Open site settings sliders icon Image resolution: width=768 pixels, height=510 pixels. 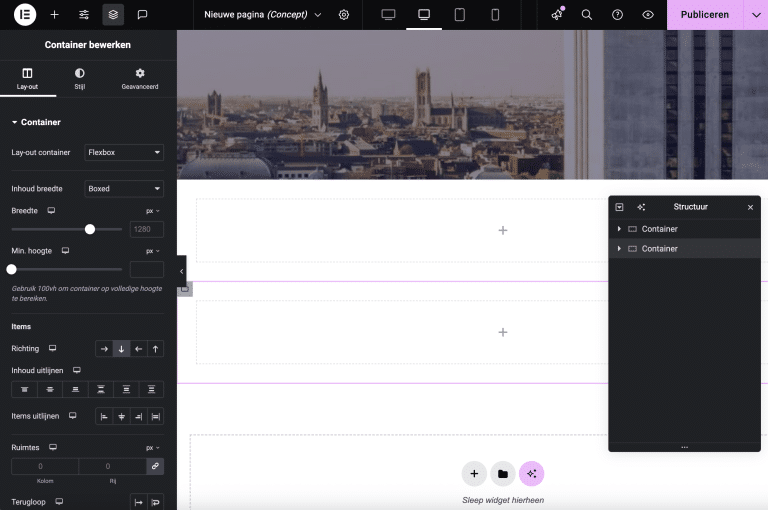pos(84,15)
